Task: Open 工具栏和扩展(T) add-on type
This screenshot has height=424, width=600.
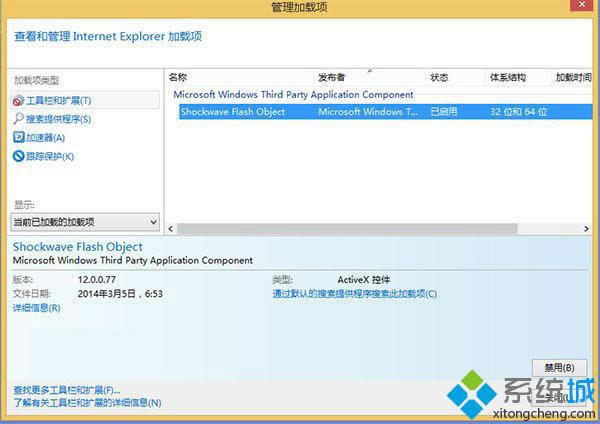Action: (x=59, y=101)
